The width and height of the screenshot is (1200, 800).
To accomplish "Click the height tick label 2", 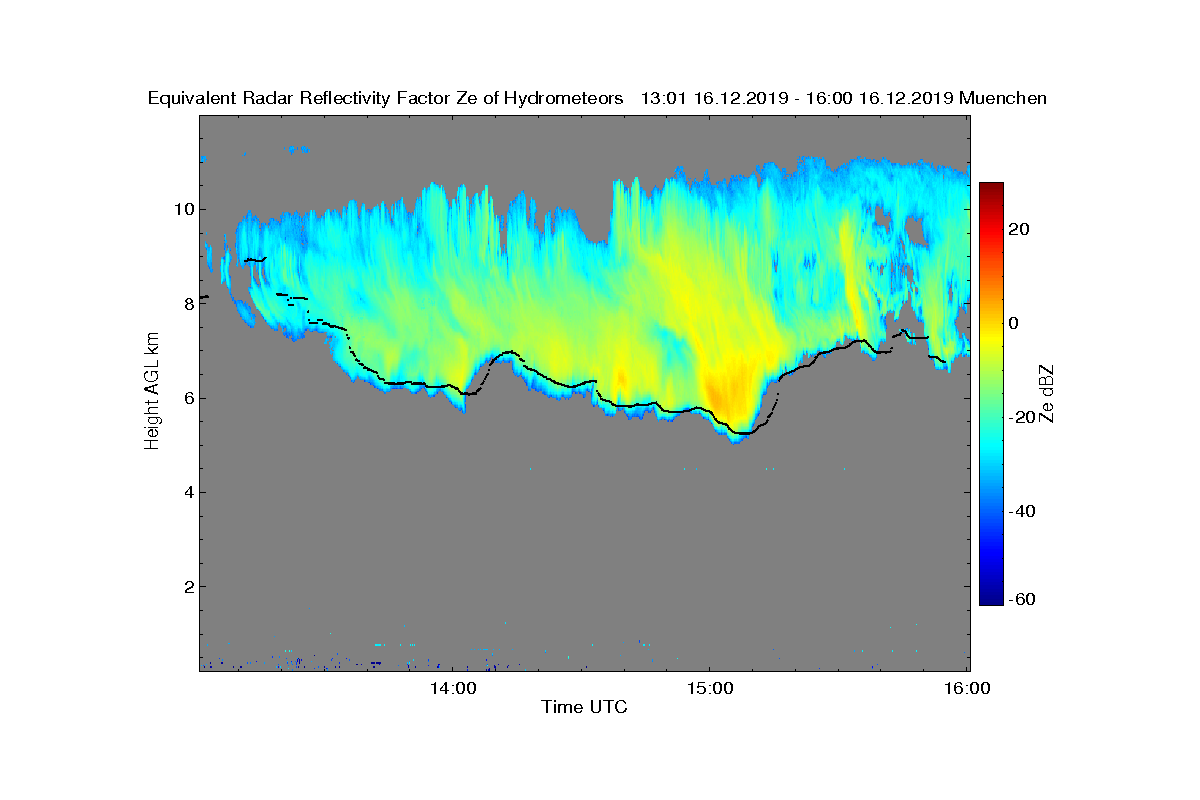I will (187, 586).
